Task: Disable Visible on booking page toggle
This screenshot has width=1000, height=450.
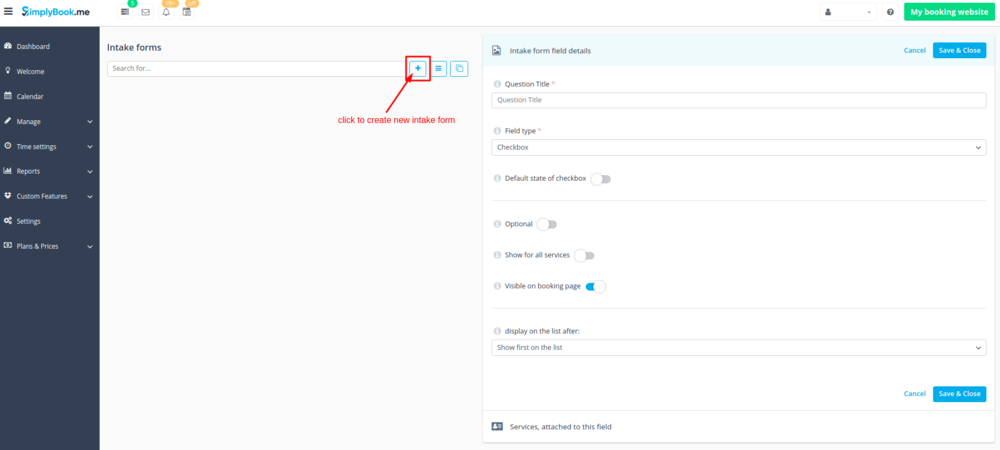Action: pos(595,286)
